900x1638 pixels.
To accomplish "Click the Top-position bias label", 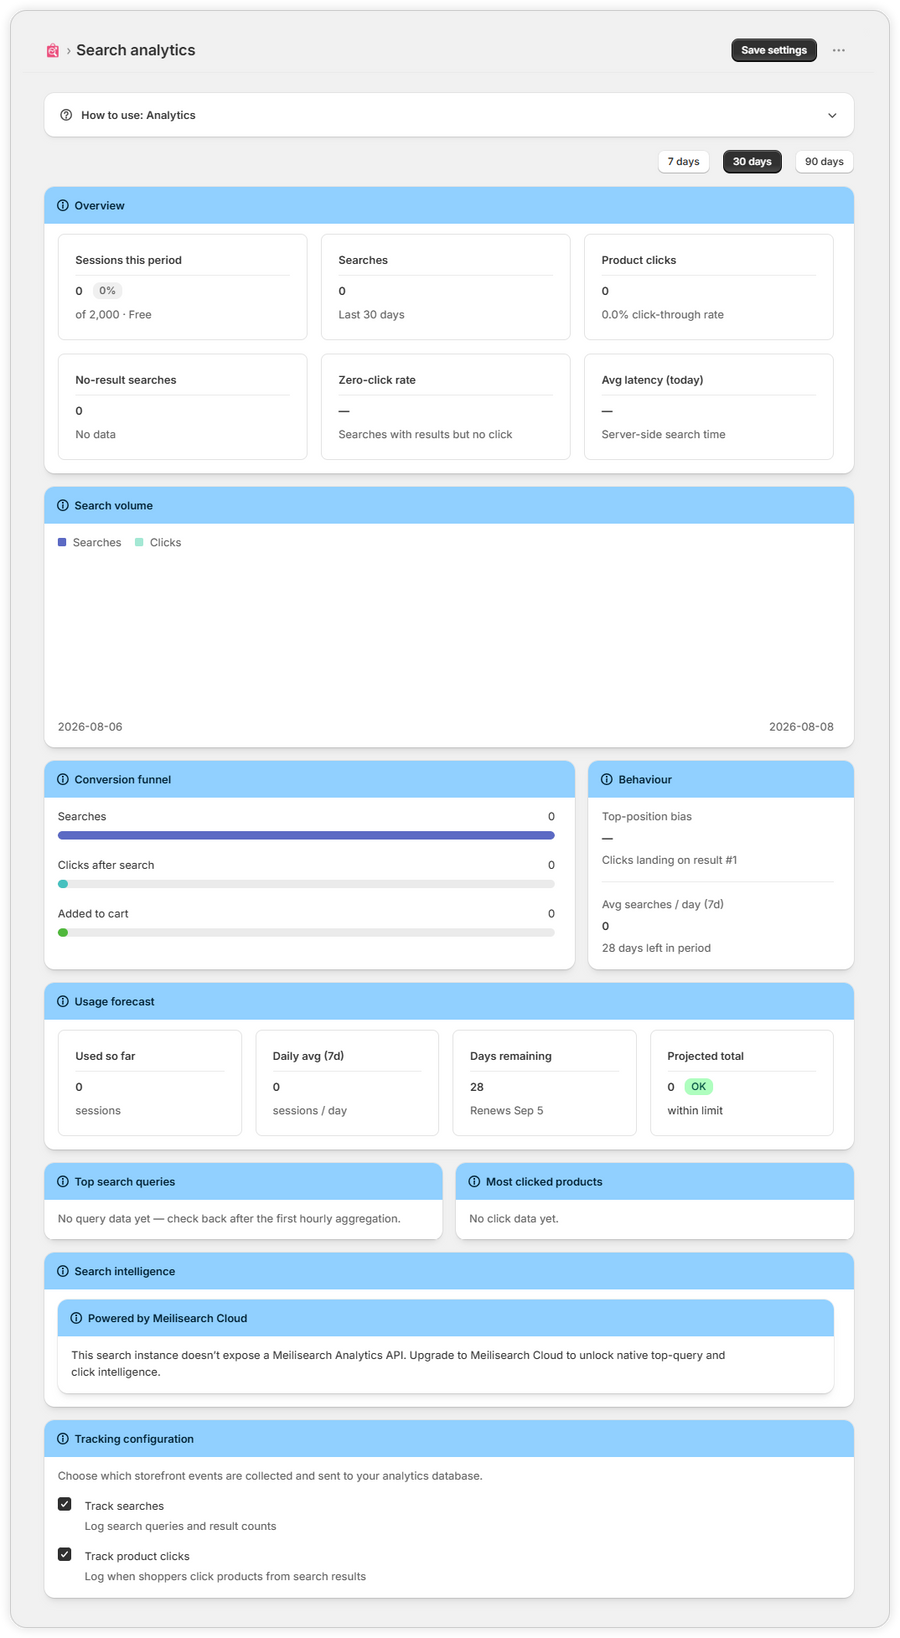I will pyautogui.click(x=646, y=816).
